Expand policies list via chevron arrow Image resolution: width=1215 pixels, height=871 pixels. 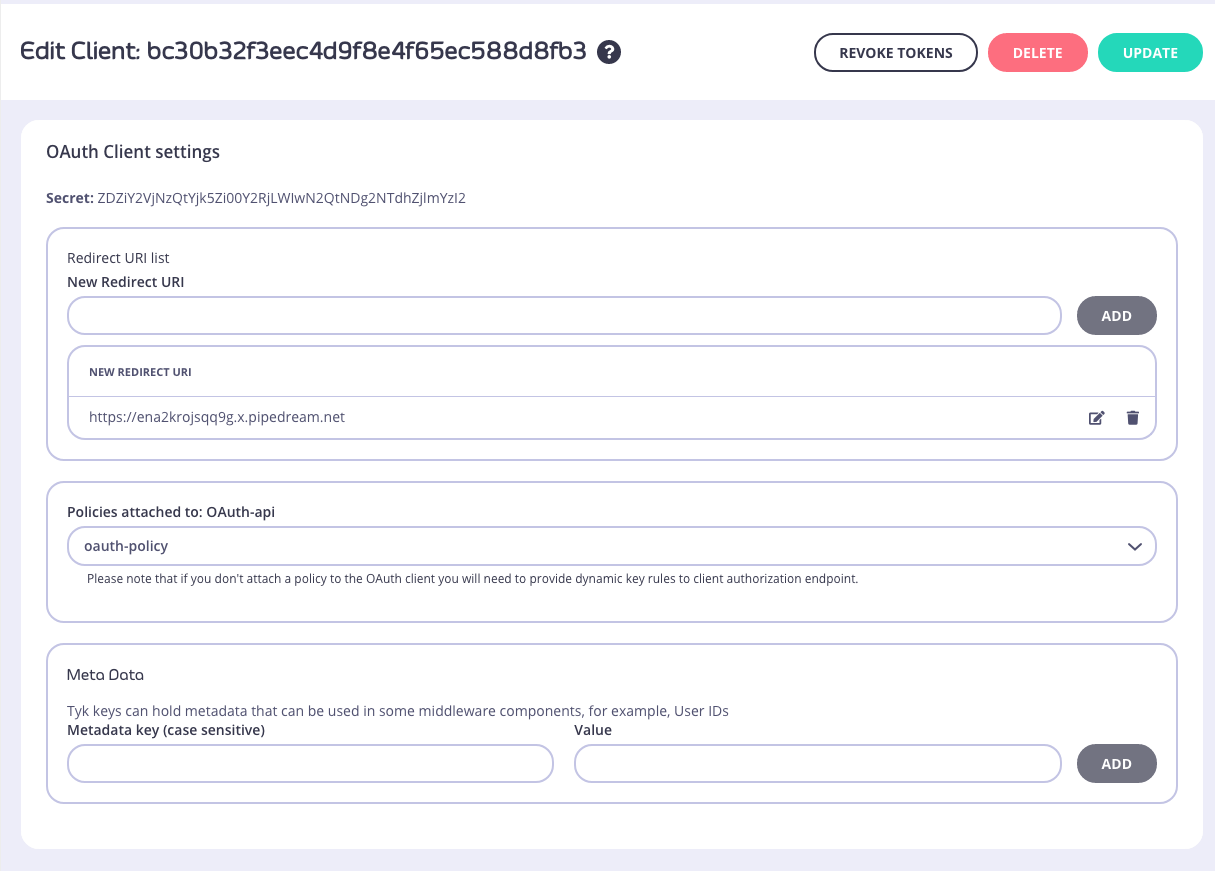pyautogui.click(x=1134, y=547)
